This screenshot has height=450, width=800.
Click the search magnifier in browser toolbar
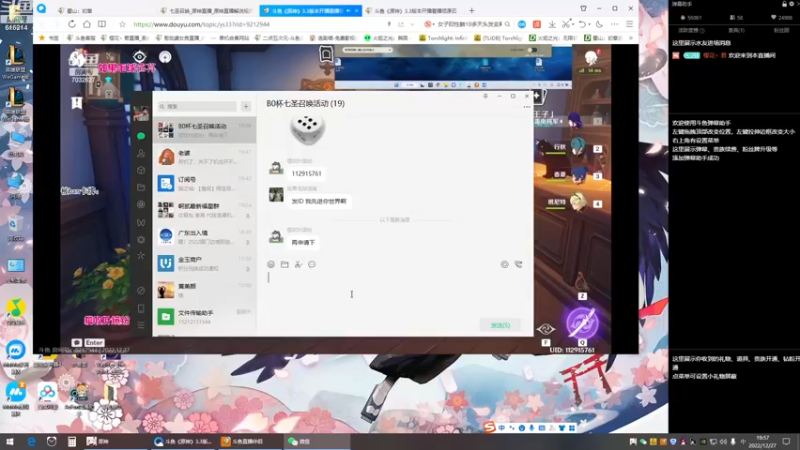(507, 24)
